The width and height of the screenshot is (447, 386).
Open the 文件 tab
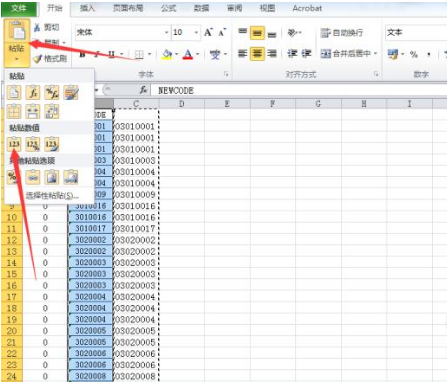(x=19, y=8)
